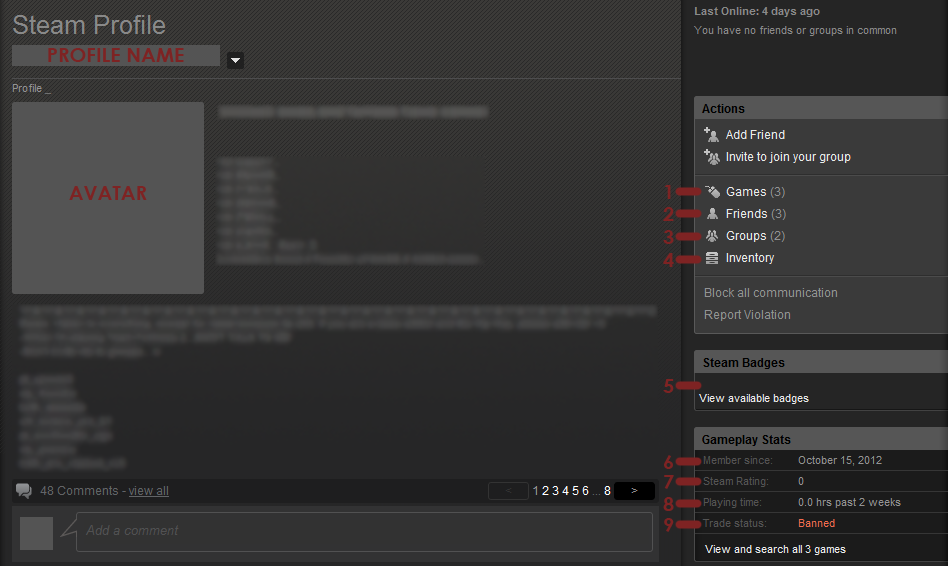Select Invite to join your group
The image size is (948, 566).
coord(788,157)
